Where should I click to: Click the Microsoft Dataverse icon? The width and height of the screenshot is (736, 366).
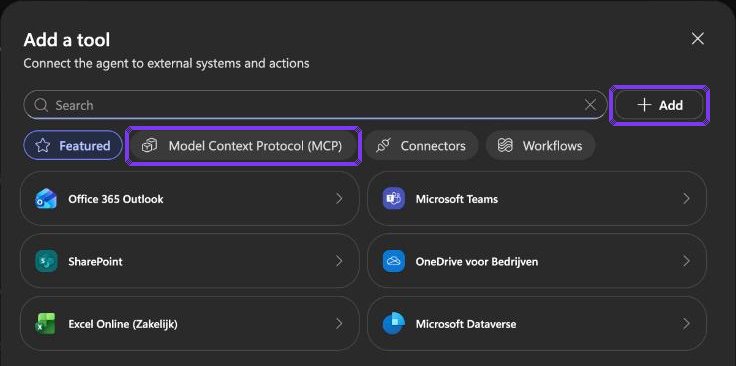click(x=393, y=324)
